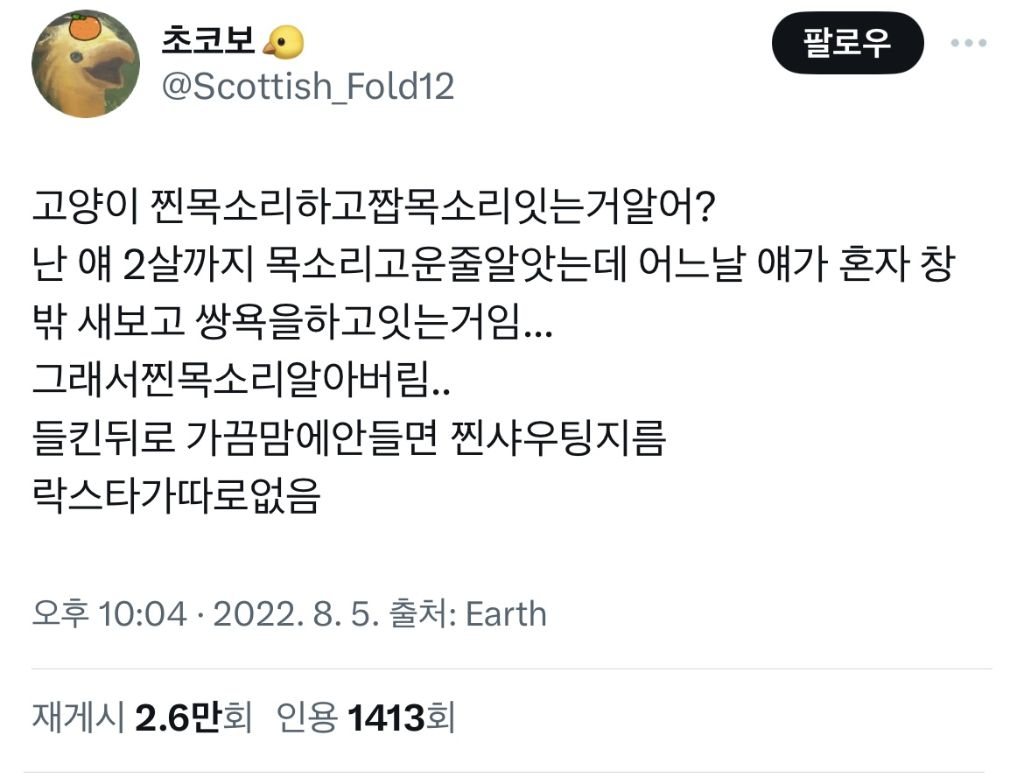Open the @Scottish_Fold12 handle link
This screenshot has height=784, width=1024.
[x=307, y=86]
